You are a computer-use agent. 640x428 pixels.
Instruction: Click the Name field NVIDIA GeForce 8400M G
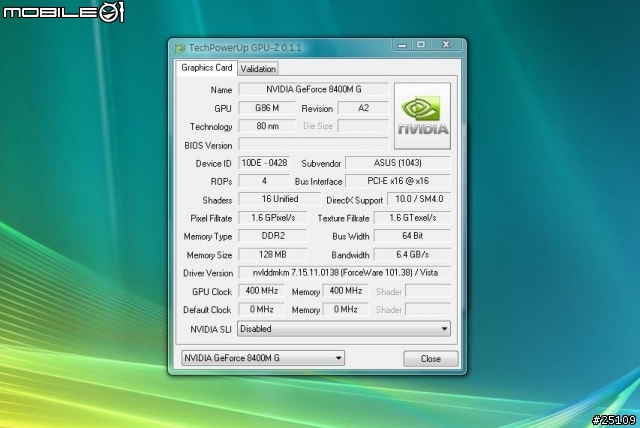pos(313,89)
